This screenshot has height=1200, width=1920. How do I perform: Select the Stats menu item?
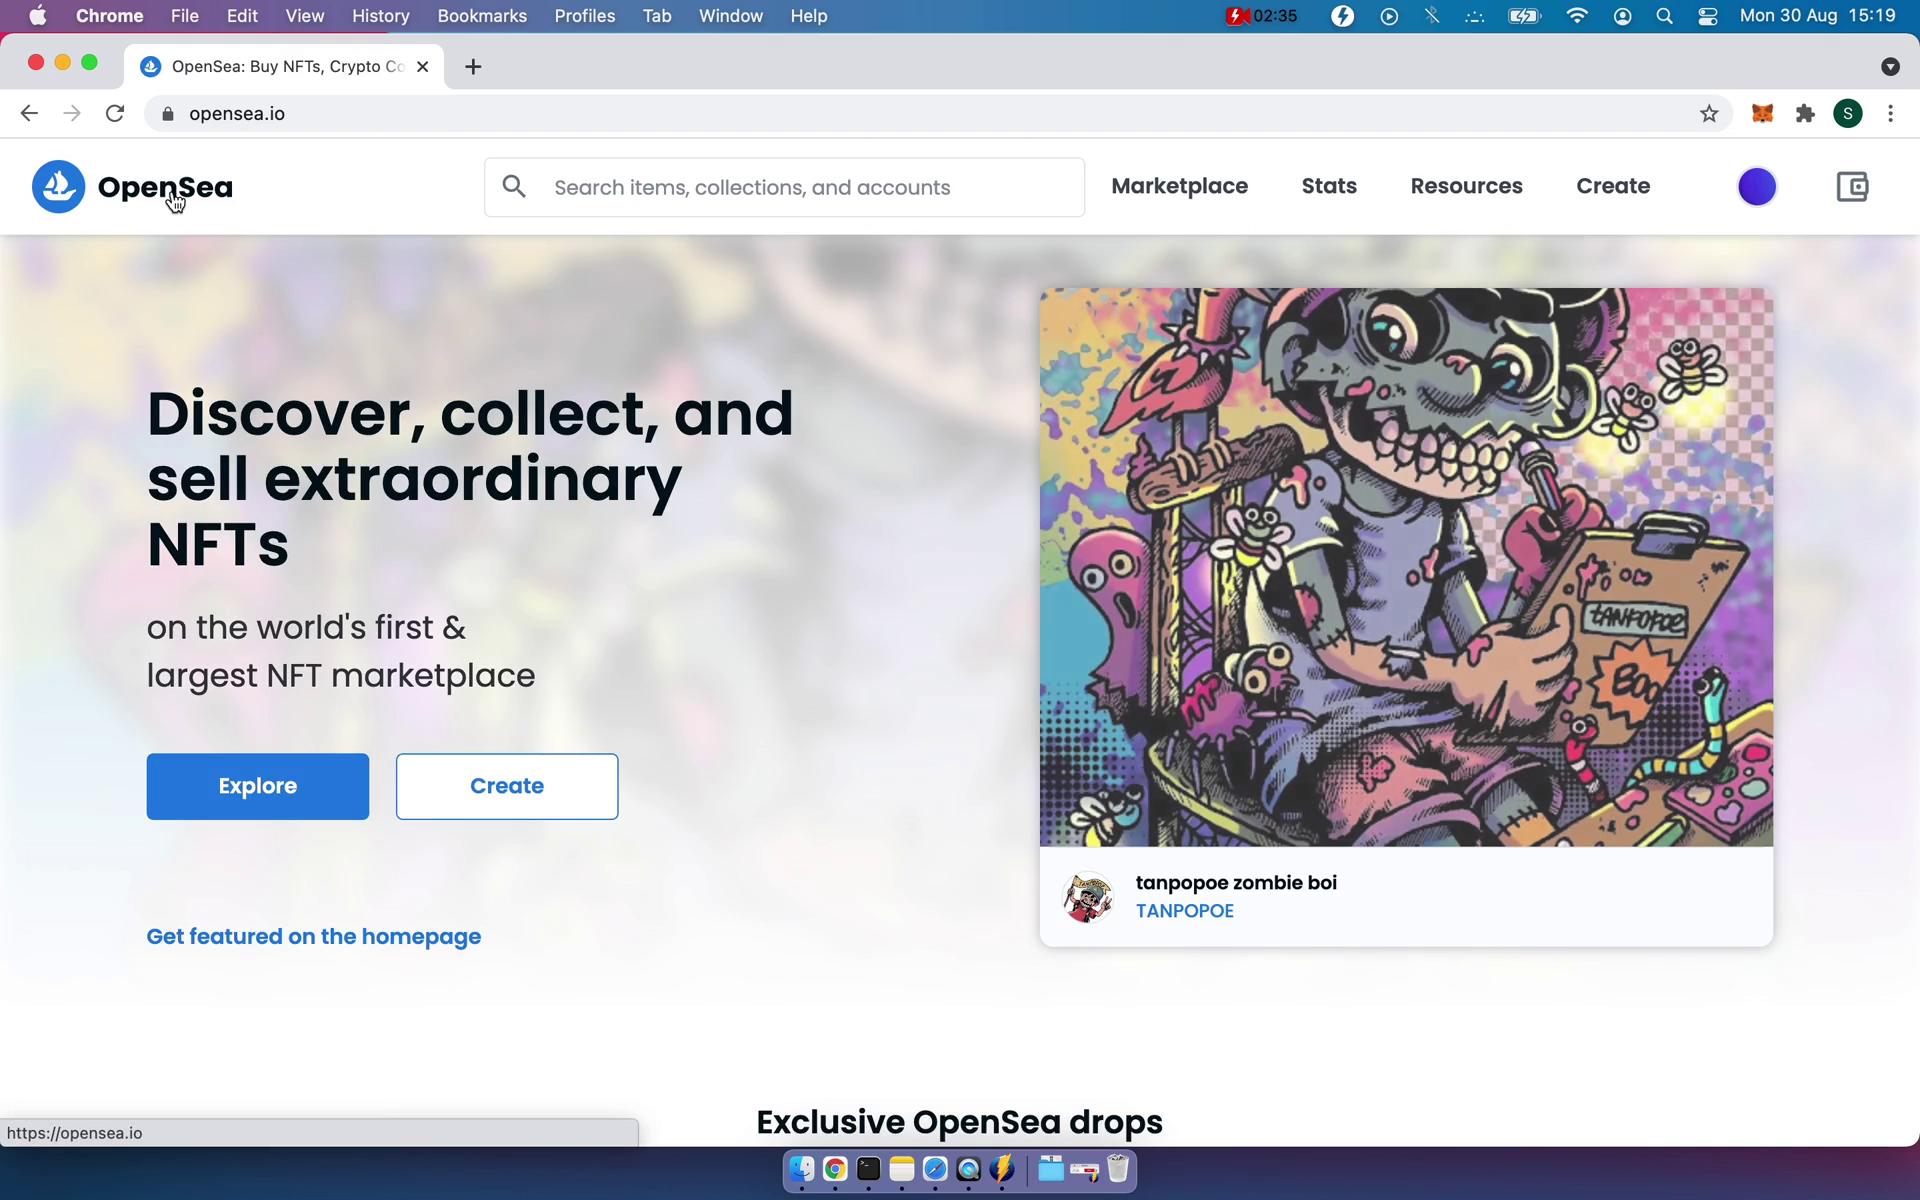click(x=1328, y=185)
